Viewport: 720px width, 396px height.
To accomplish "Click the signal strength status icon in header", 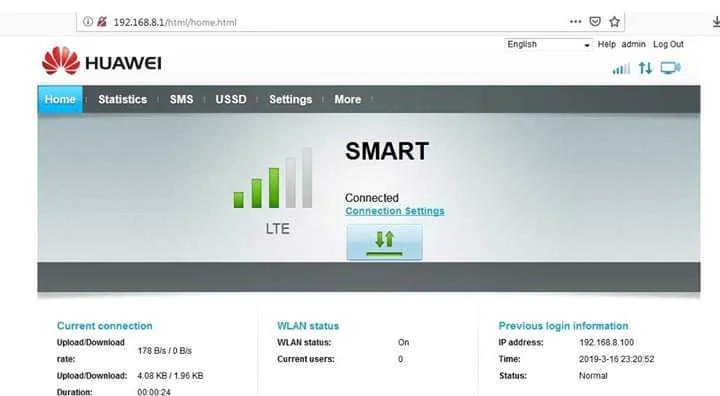I will 621,69.
